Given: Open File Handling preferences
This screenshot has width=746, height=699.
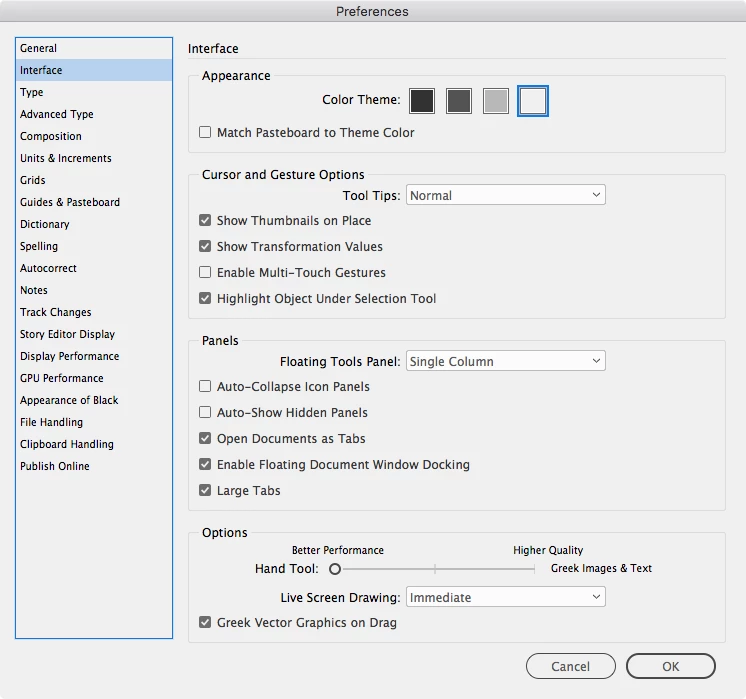Looking at the screenshot, I should (94, 422).
